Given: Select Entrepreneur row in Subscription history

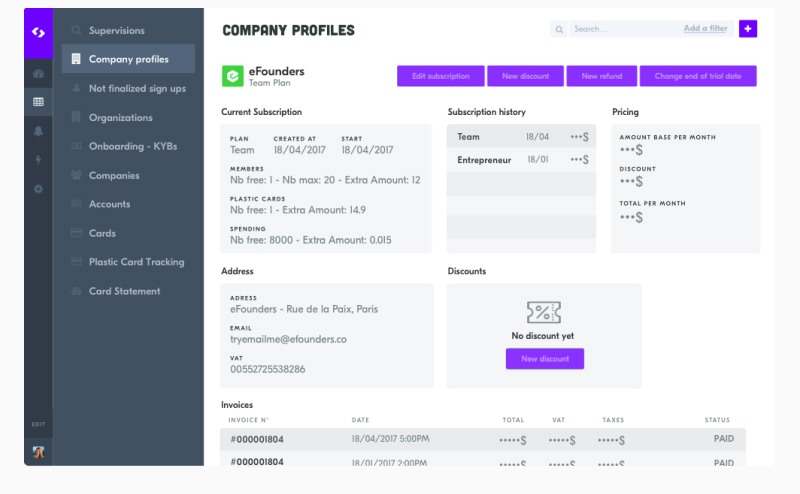Looking at the screenshot, I should [521, 160].
